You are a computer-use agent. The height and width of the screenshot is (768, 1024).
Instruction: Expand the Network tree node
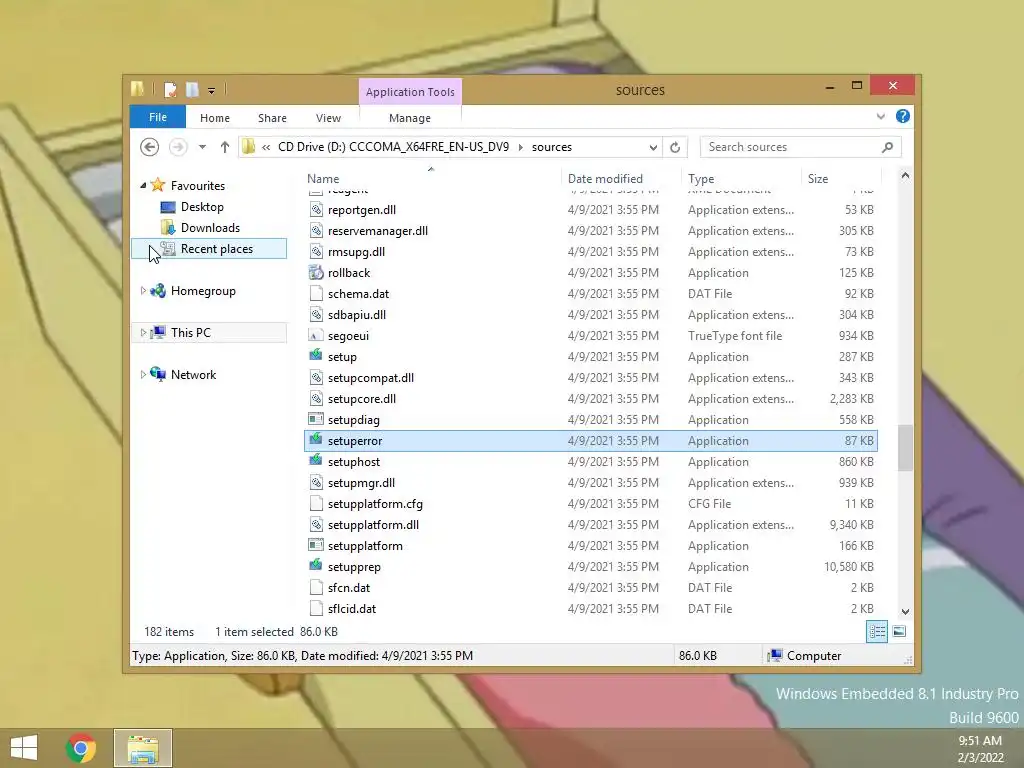coord(143,374)
